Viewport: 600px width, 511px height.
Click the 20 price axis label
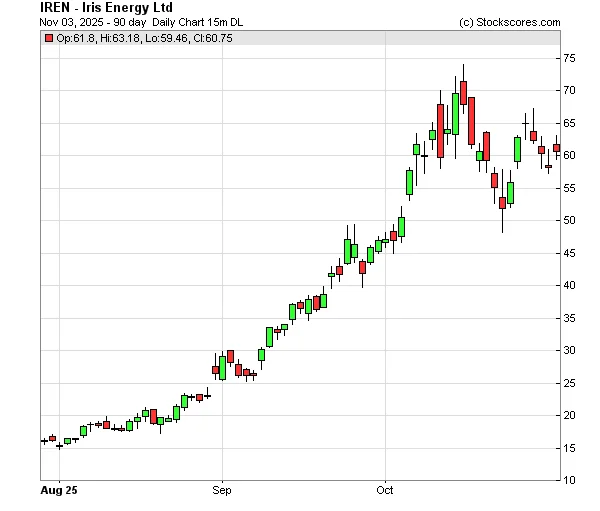tap(569, 415)
